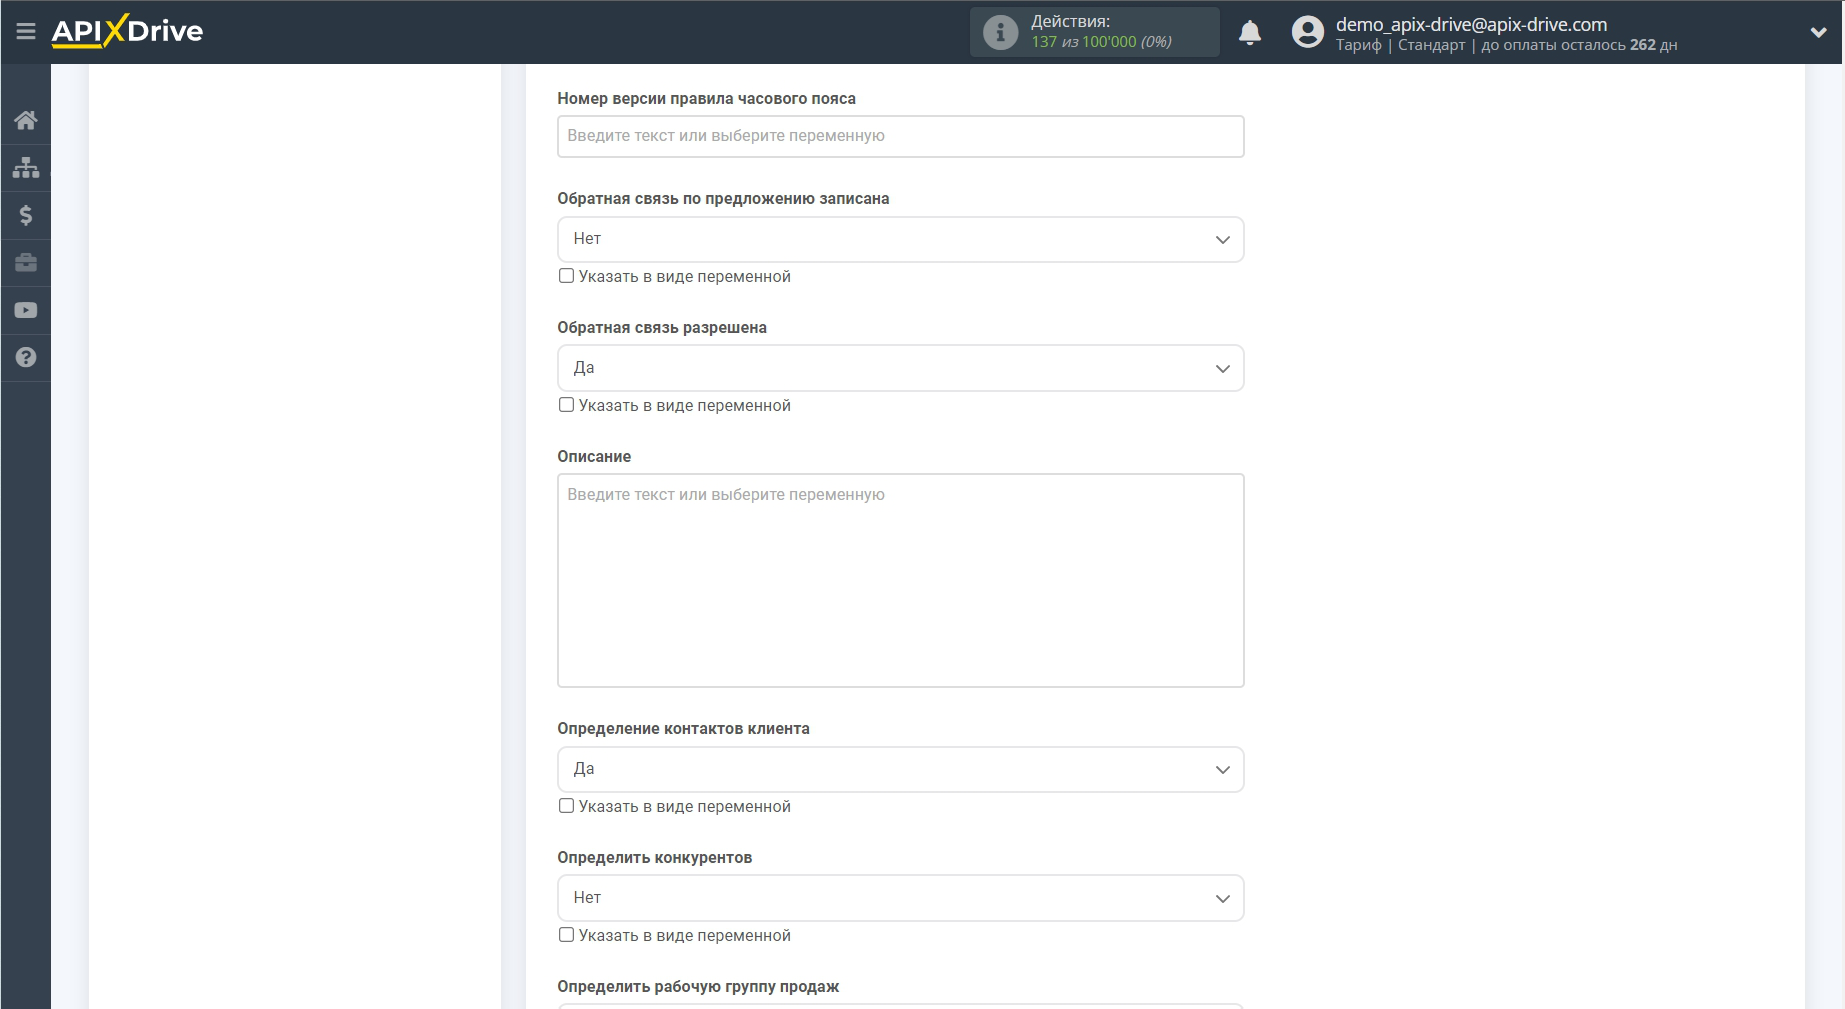The width and height of the screenshot is (1845, 1009).
Task: Check variable box under Обратная связь по предложению записана
Action: 566,276
